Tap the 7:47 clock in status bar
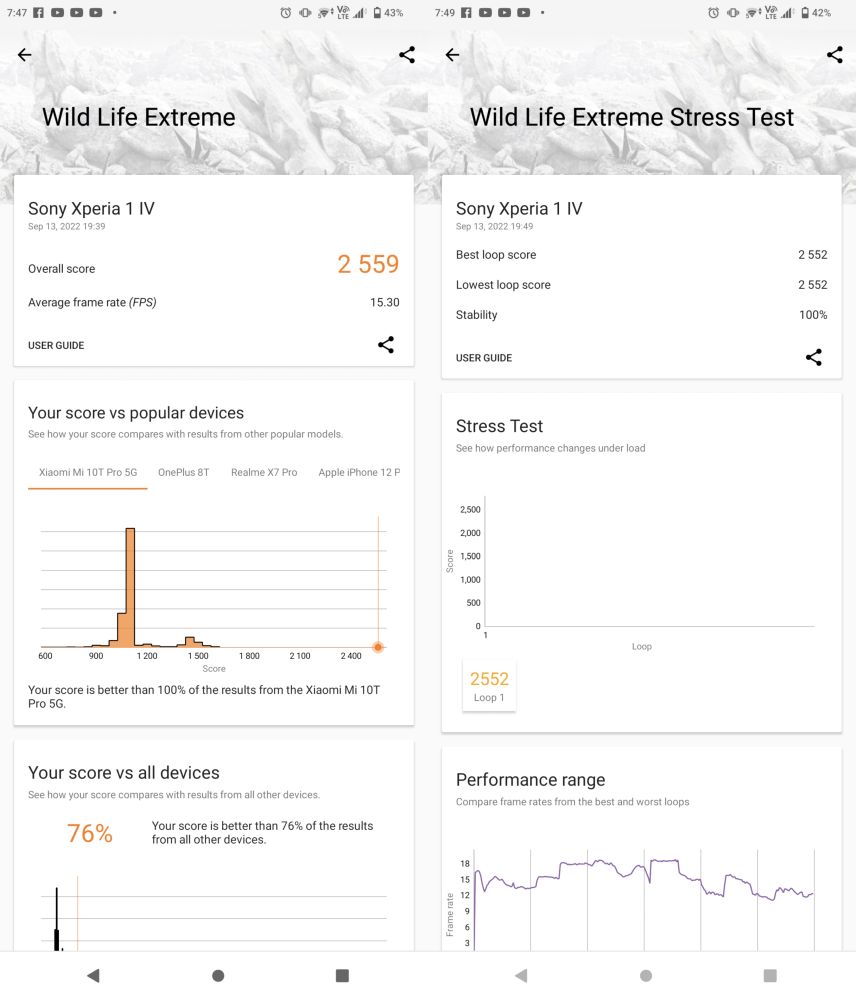Image resolution: width=856 pixels, height=1000 pixels. pos(17,12)
